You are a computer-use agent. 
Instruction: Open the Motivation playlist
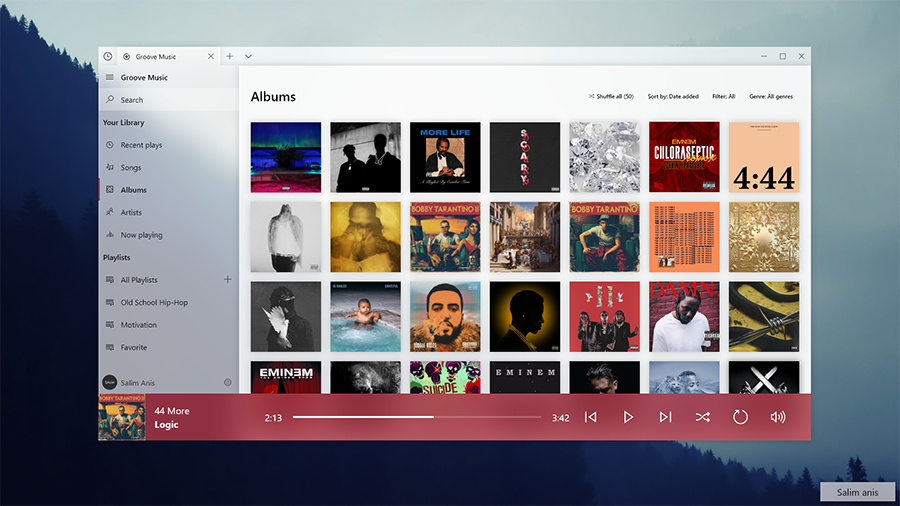(x=169, y=325)
